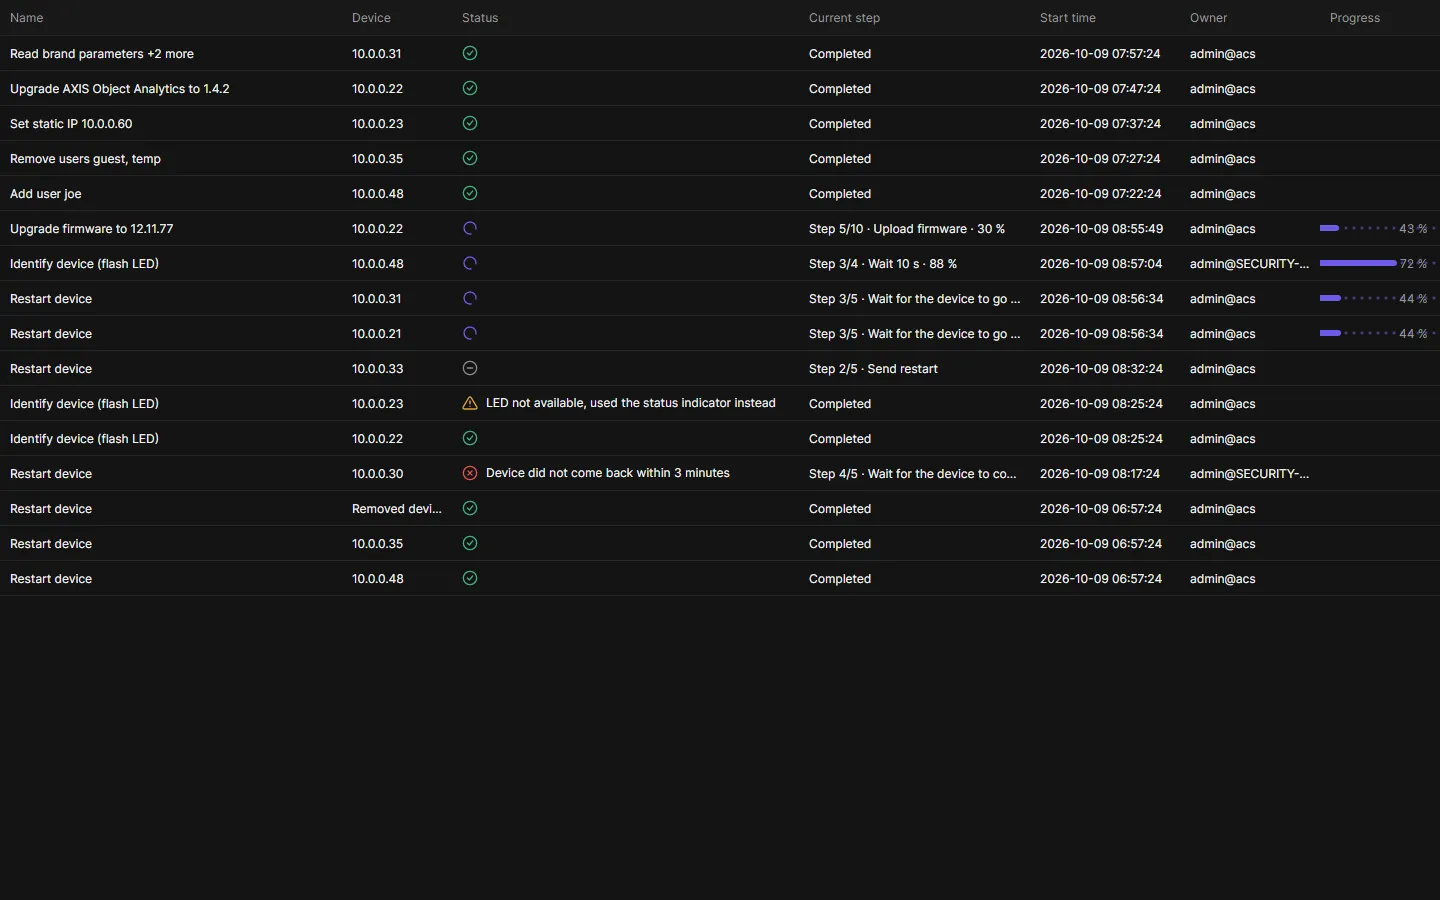Click the green check icon for Restart device 10.0.0.35
1440x900 pixels.
(x=470, y=543)
